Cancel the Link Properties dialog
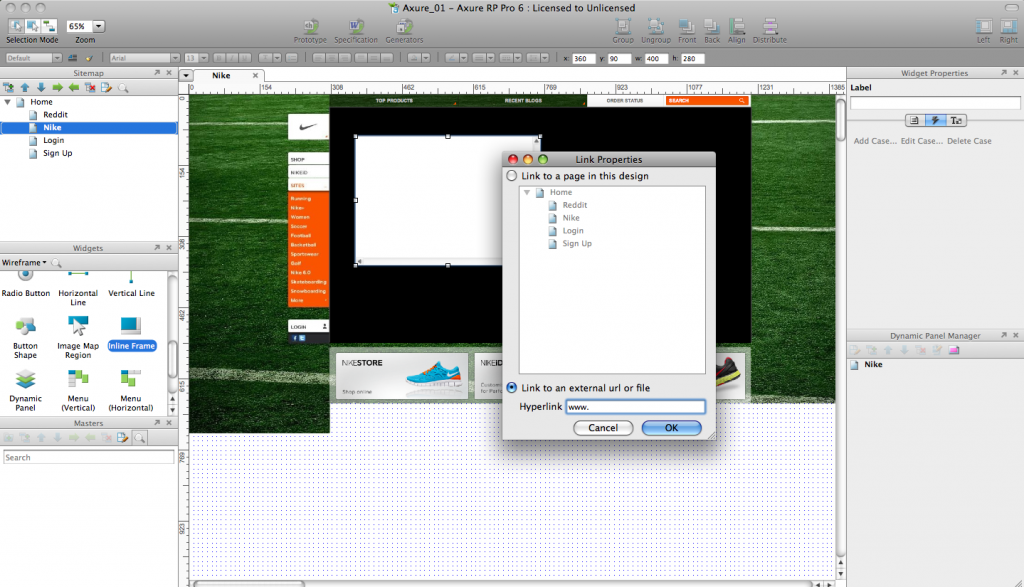This screenshot has width=1024, height=587. click(603, 428)
